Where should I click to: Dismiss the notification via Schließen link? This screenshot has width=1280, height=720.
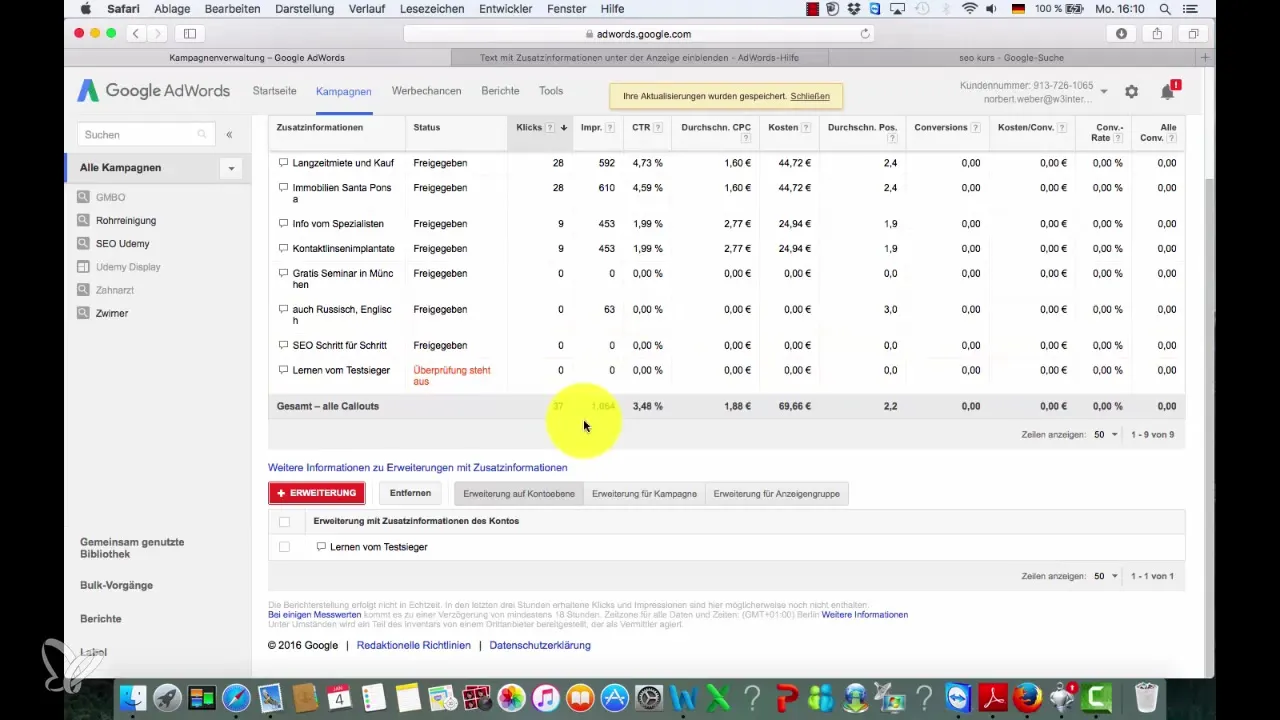[x=810, y=97]
